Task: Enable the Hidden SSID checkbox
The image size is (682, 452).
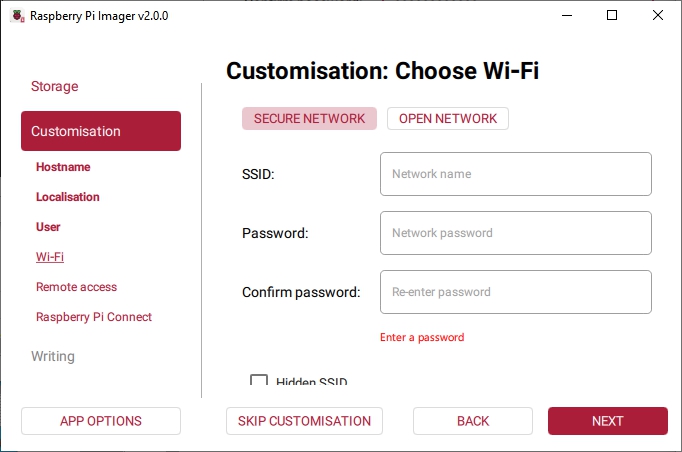Action: pyautogui.click(x=259, y=381)
